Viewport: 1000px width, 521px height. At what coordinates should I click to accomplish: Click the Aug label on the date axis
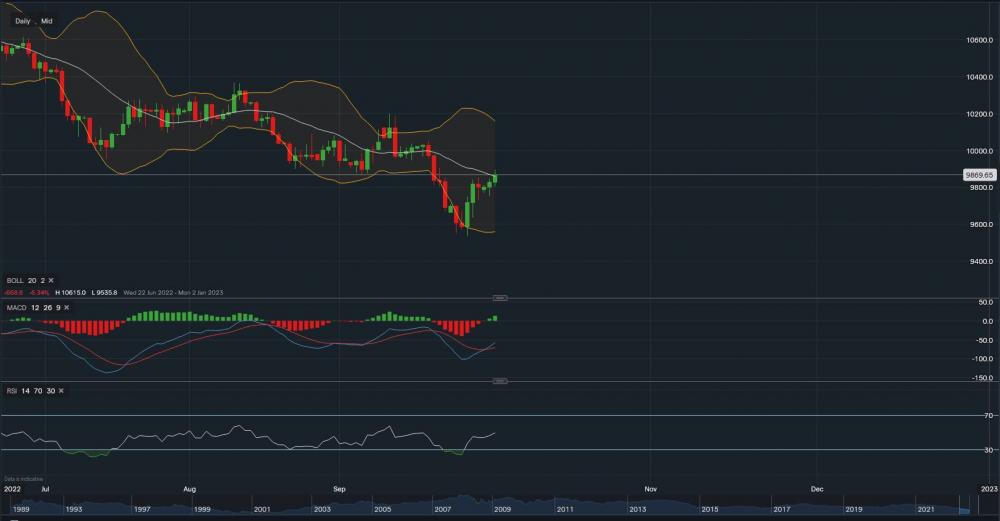189,489
